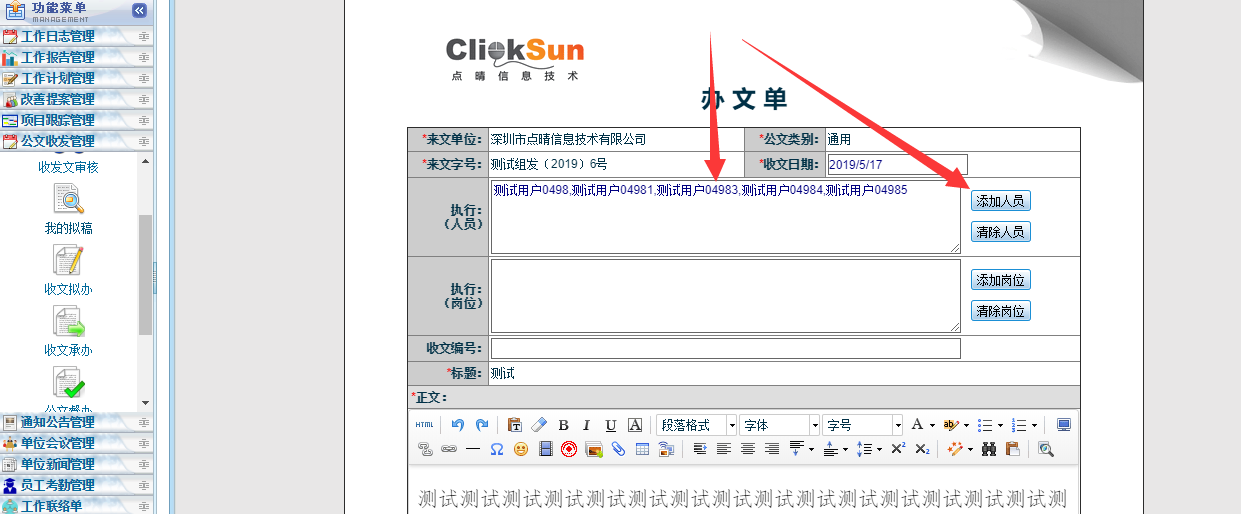Viewport: 1241px width, 514px height.
Task: Open 我的拟稿 magnifier document icon
Action: click(x=69, y=200)
